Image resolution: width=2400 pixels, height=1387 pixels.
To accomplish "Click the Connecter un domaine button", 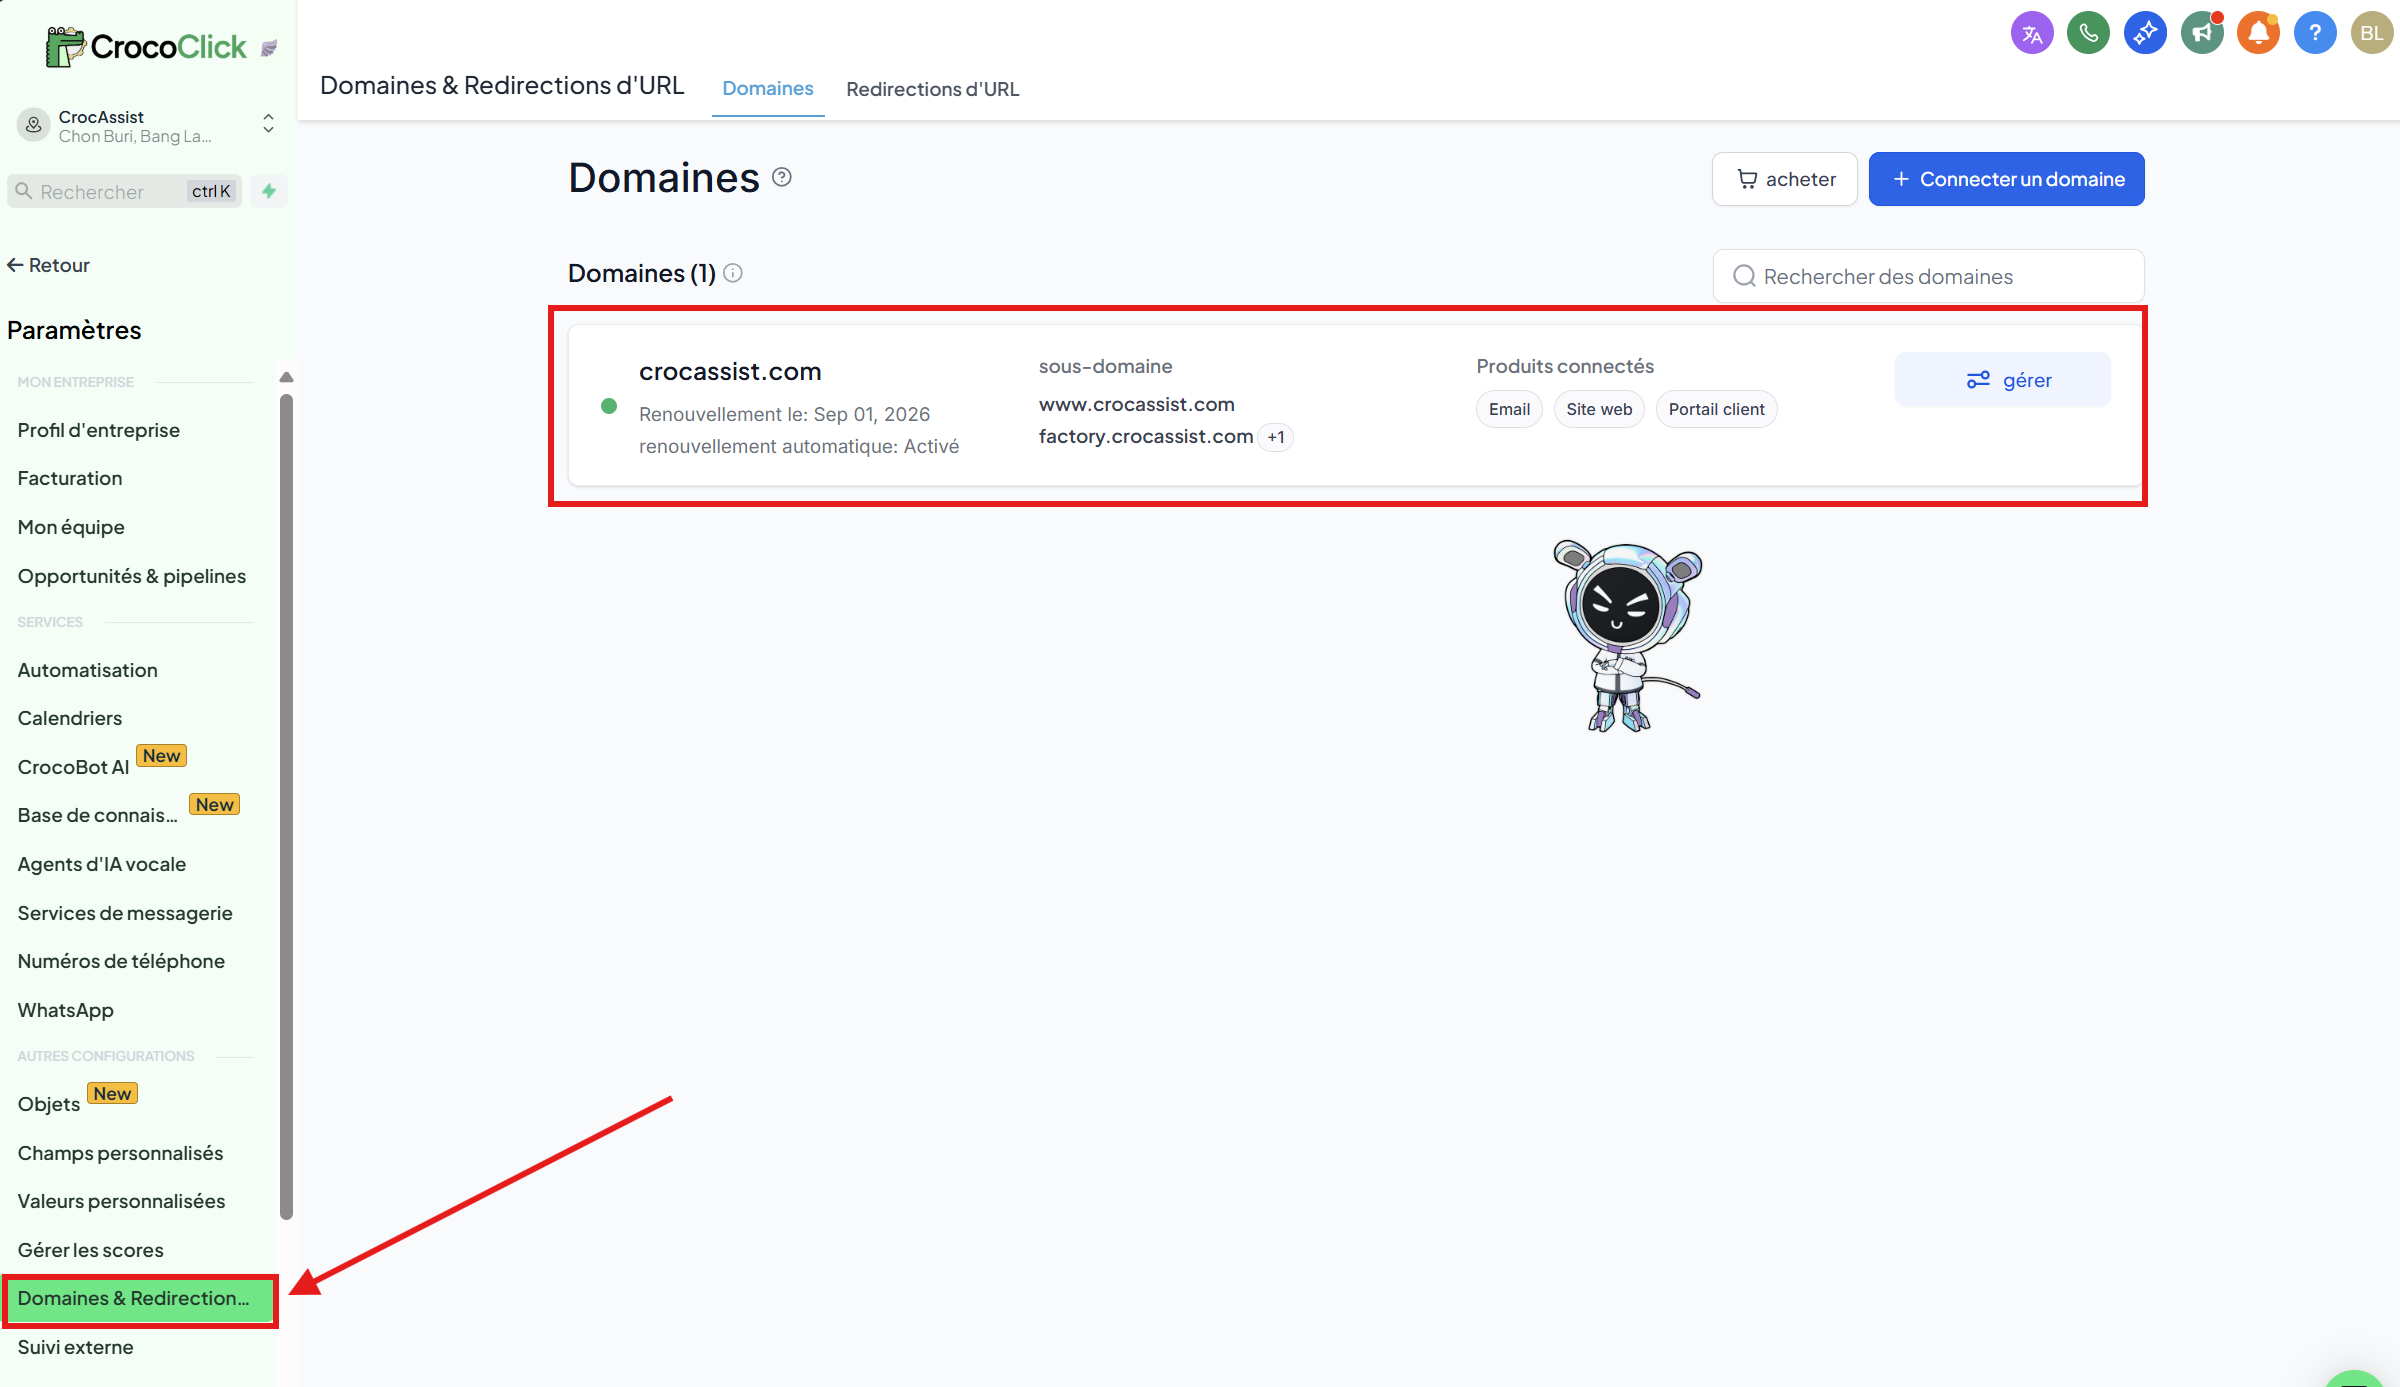I will pyautogui.click(x=2006, y=179).
